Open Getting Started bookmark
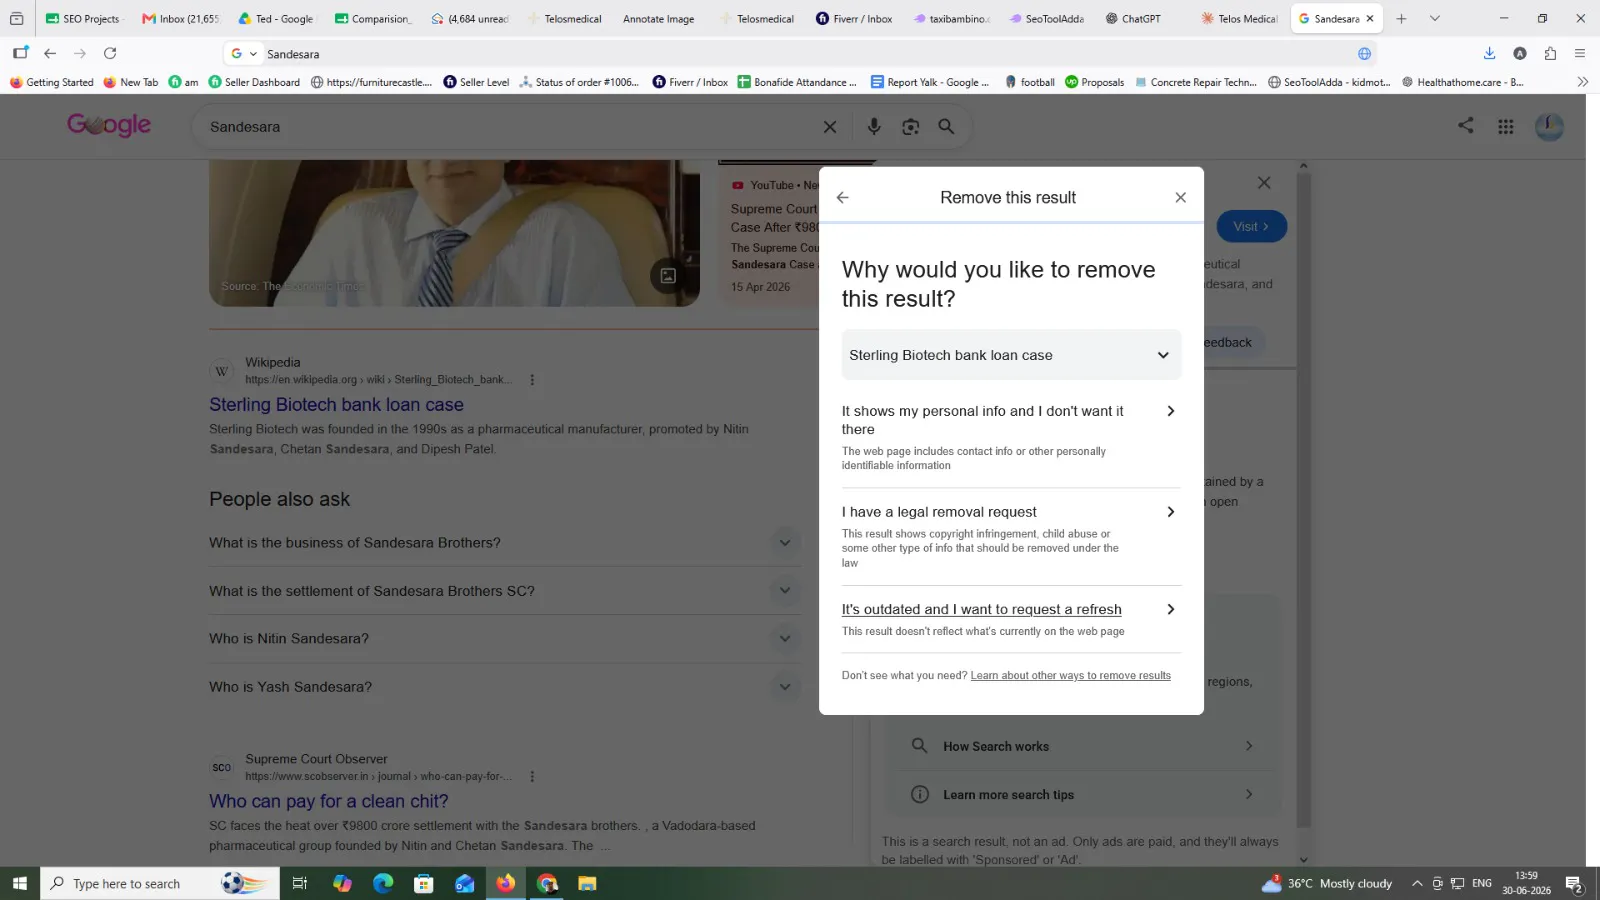The image size is (1600, 900). click(51, 83)
